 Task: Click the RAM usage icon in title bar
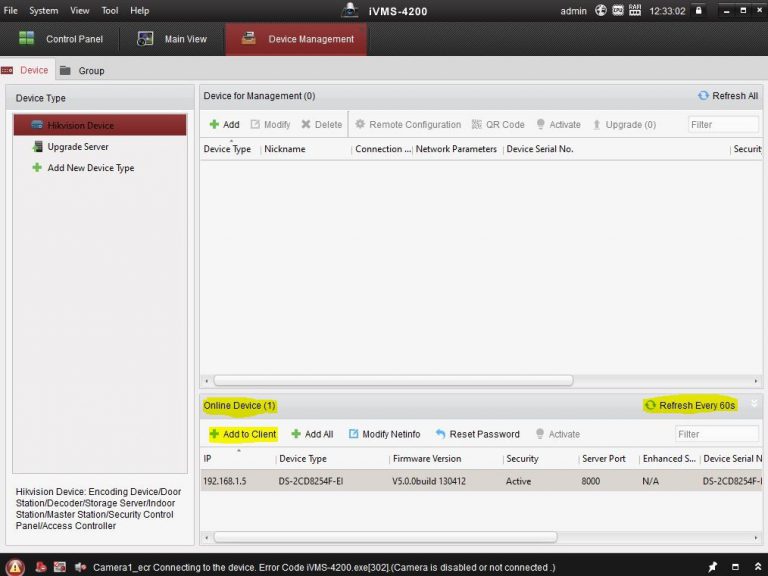[635, 10]
